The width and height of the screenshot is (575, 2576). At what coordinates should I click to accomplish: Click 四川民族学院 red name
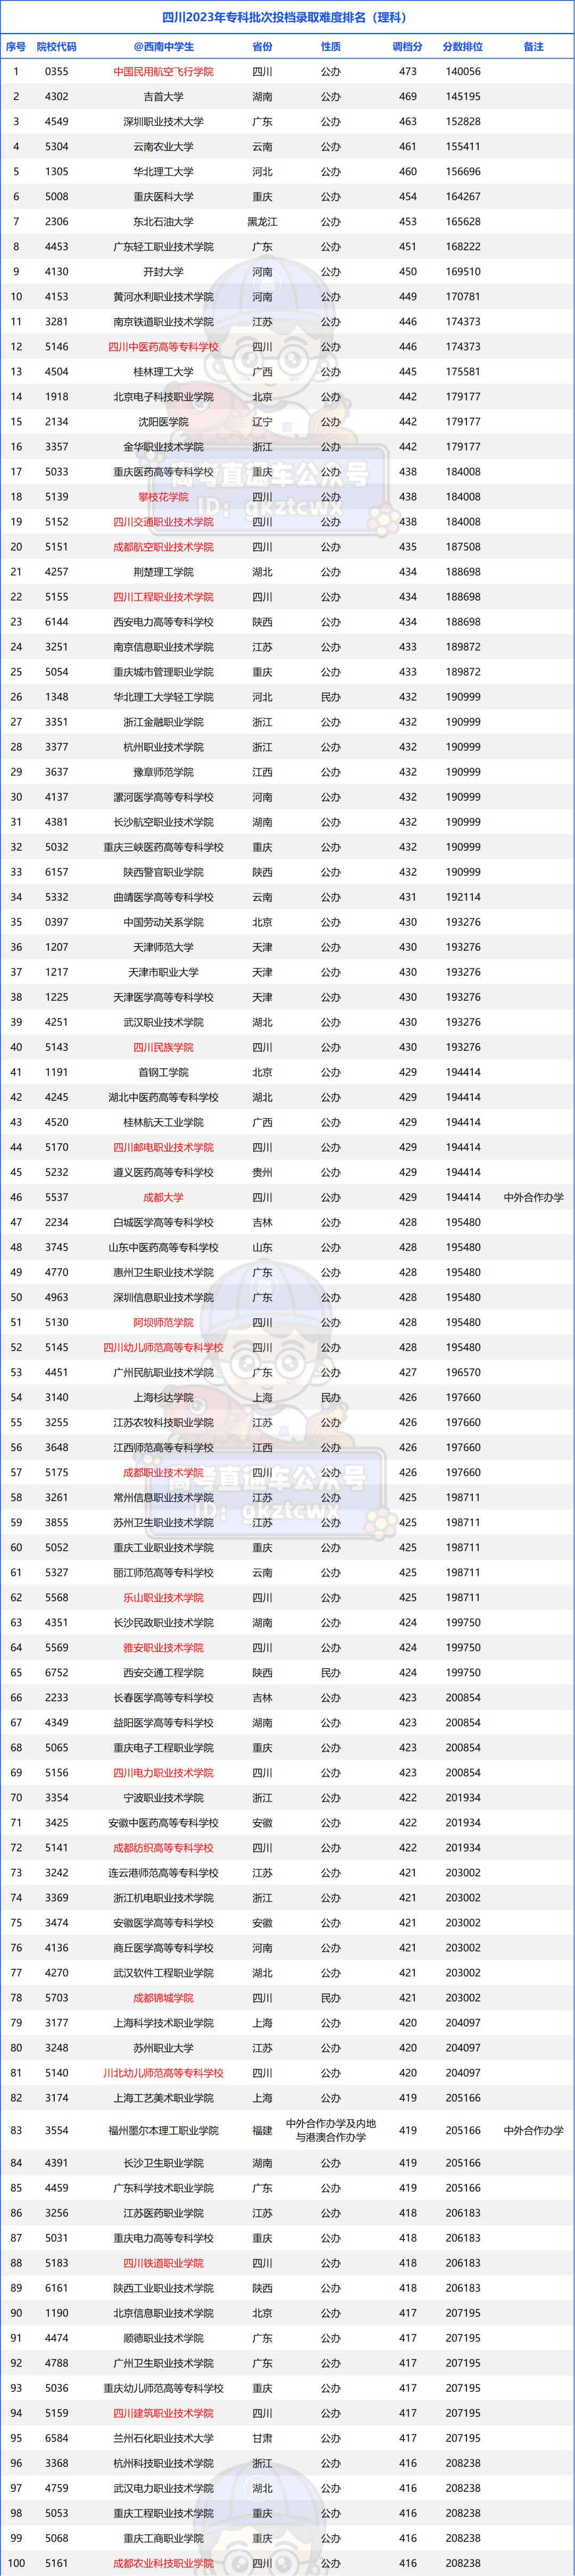(163, 1047)
